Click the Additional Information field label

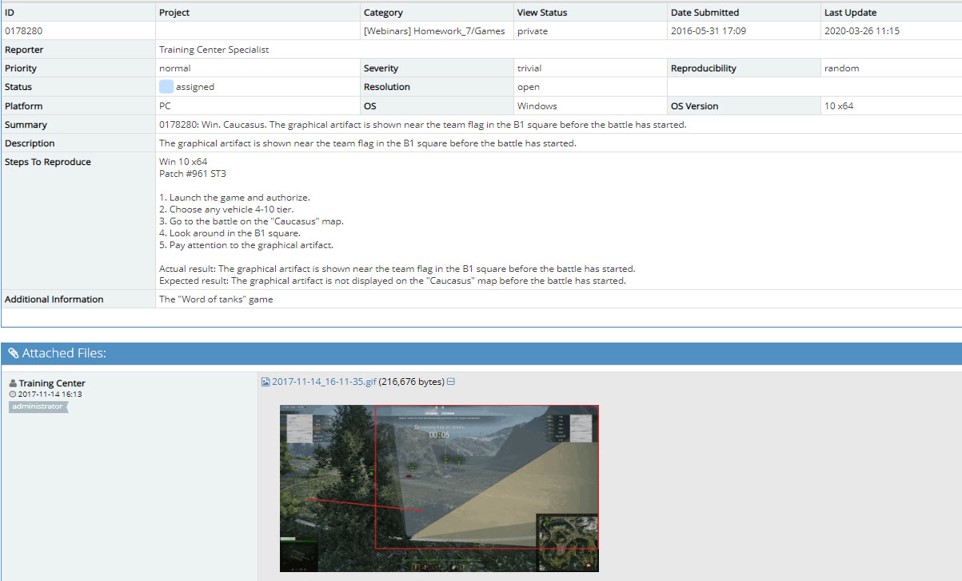(x=54, y=299)
